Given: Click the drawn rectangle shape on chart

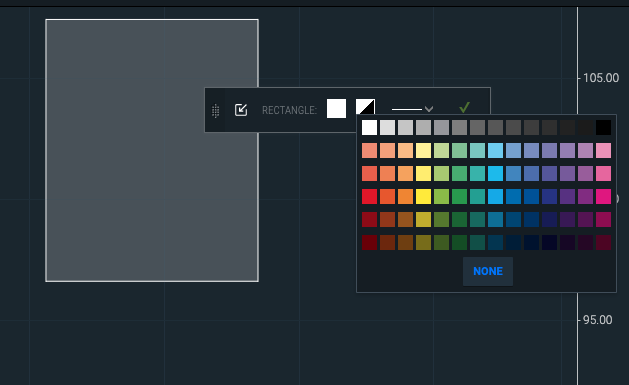Looking at the screenshot, I should [x=152, y=150].
